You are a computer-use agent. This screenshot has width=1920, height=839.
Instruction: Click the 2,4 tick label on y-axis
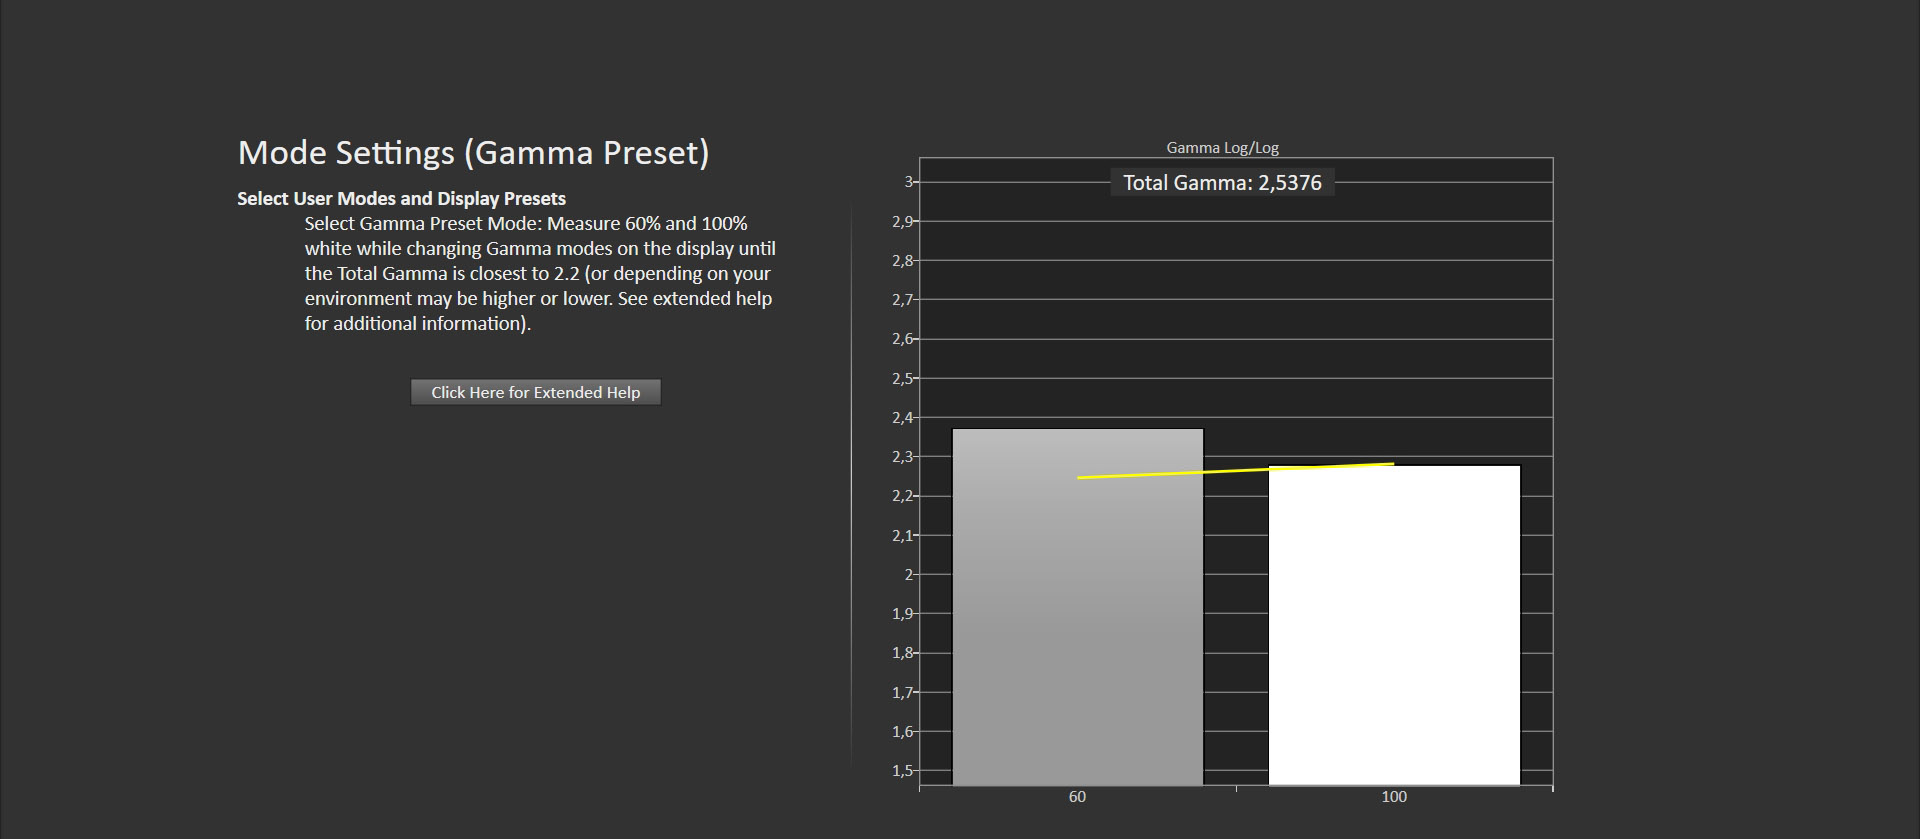click(x=902, y=418)
